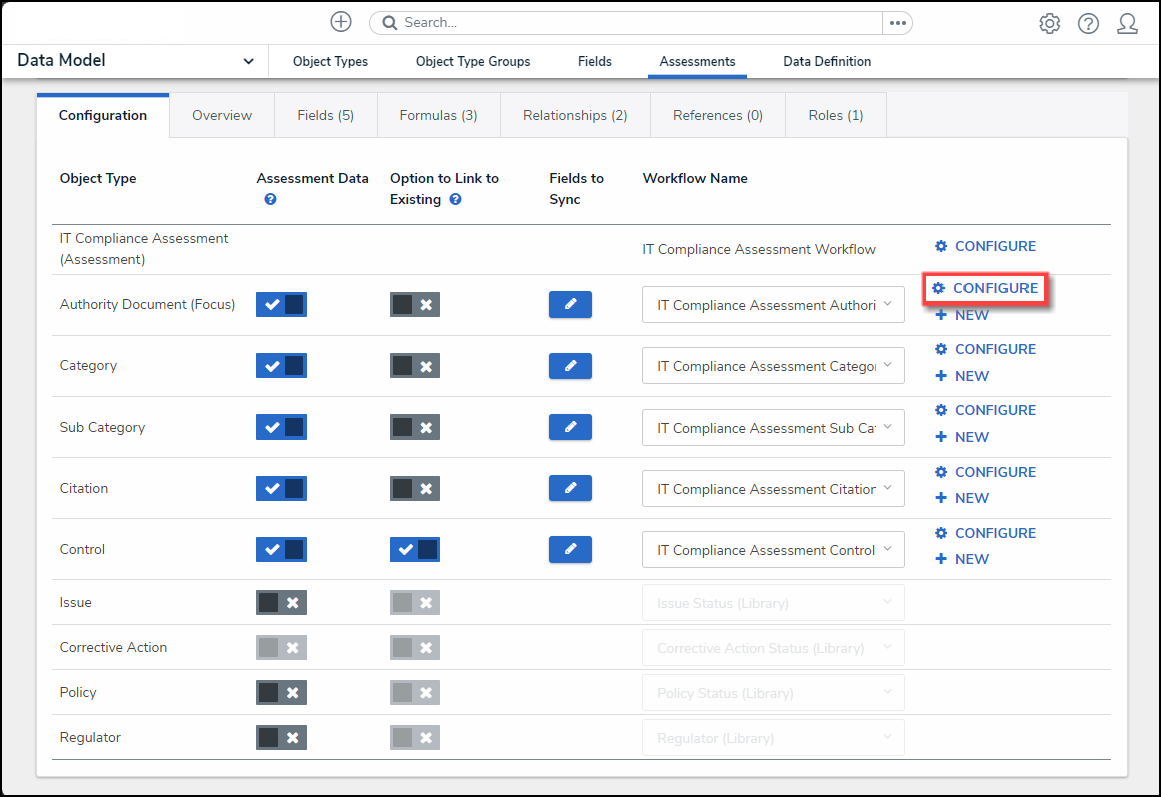Expand the Data Model dropdown

pyautogui.click(x=248, y=61)
